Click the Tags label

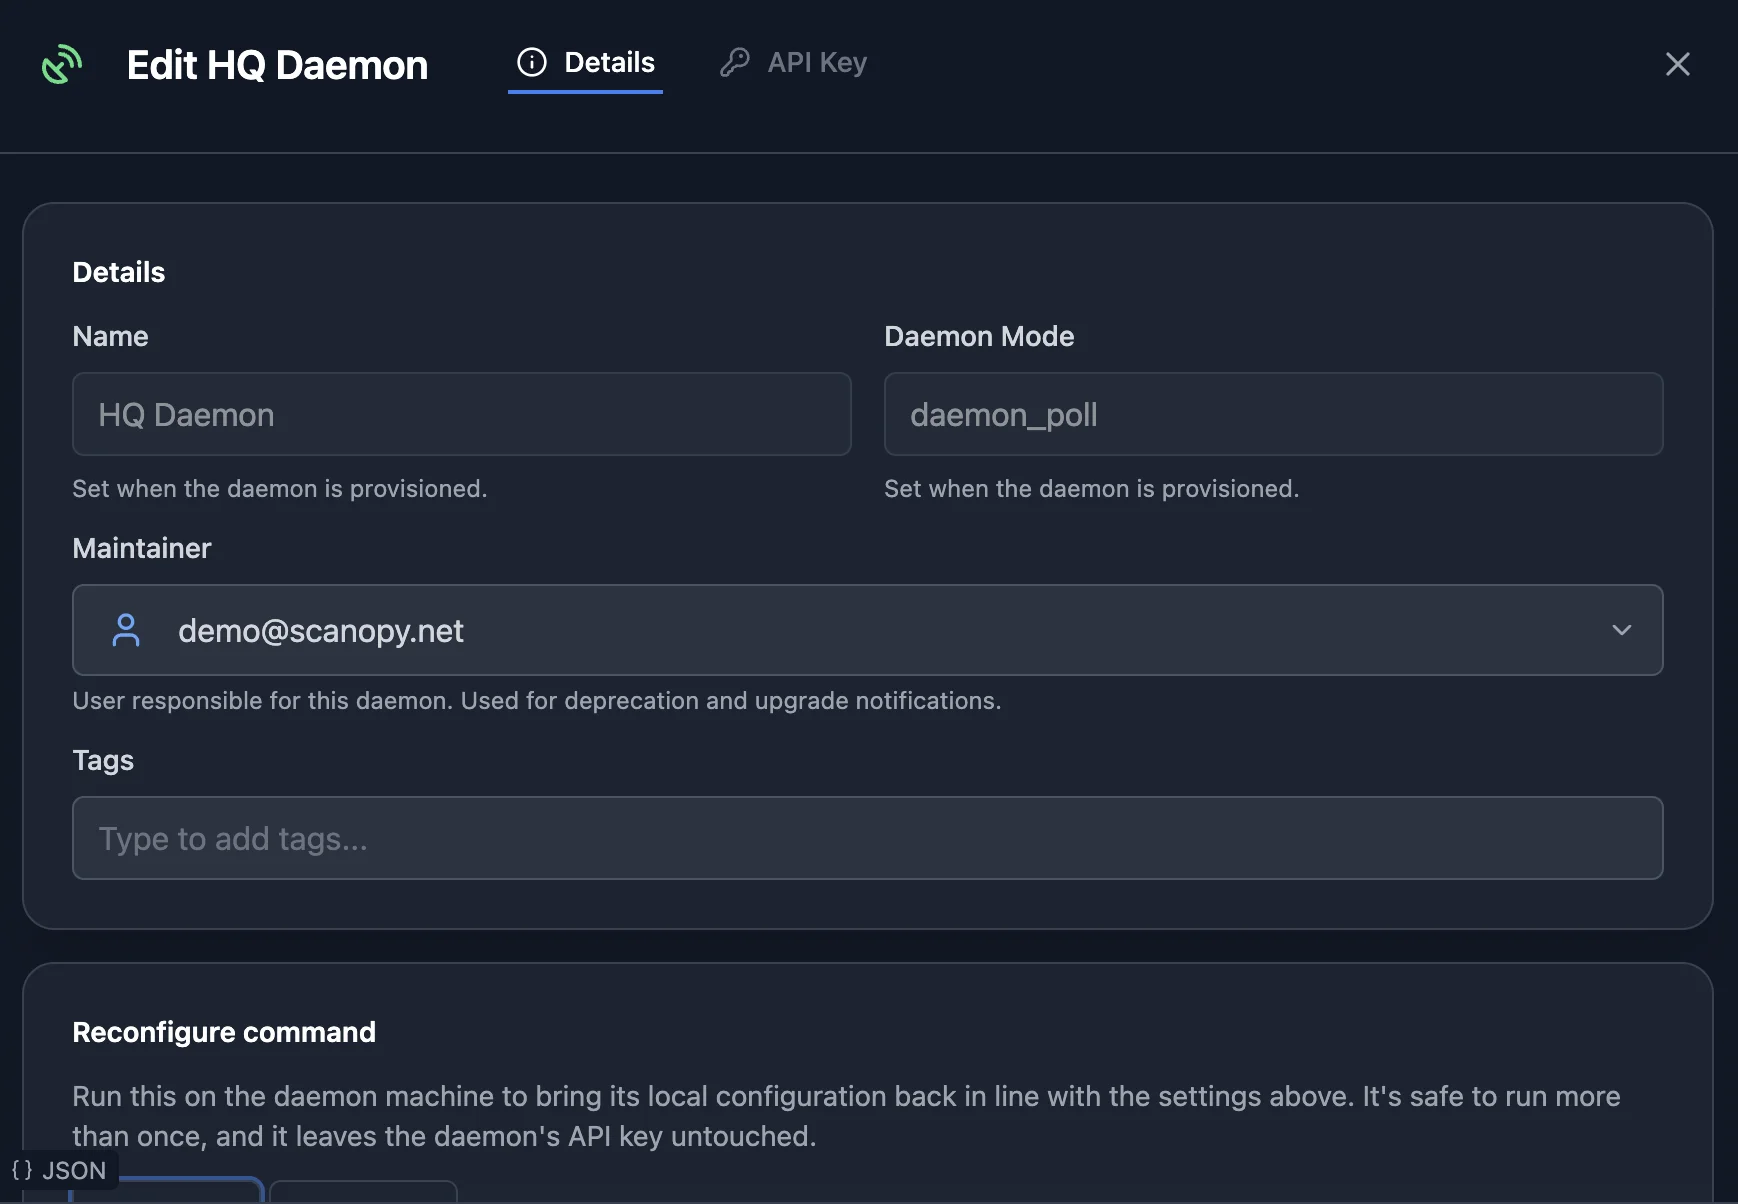[x=103, y=760]
